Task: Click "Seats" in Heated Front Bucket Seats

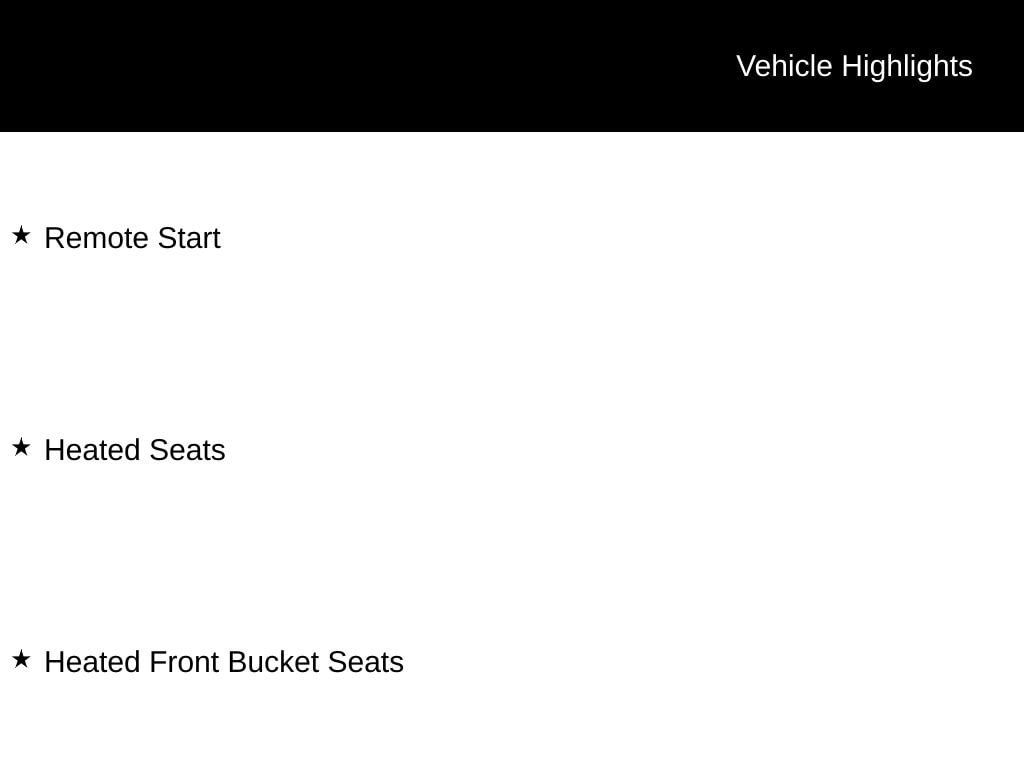Action: (x=366, y=663)
